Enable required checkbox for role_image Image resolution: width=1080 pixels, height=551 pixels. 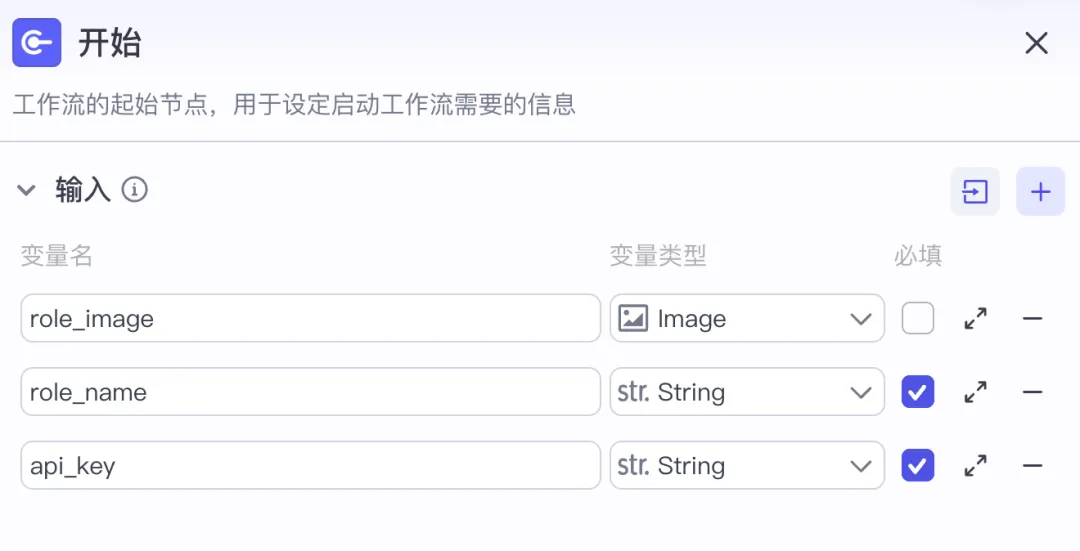tap(917, 318)
